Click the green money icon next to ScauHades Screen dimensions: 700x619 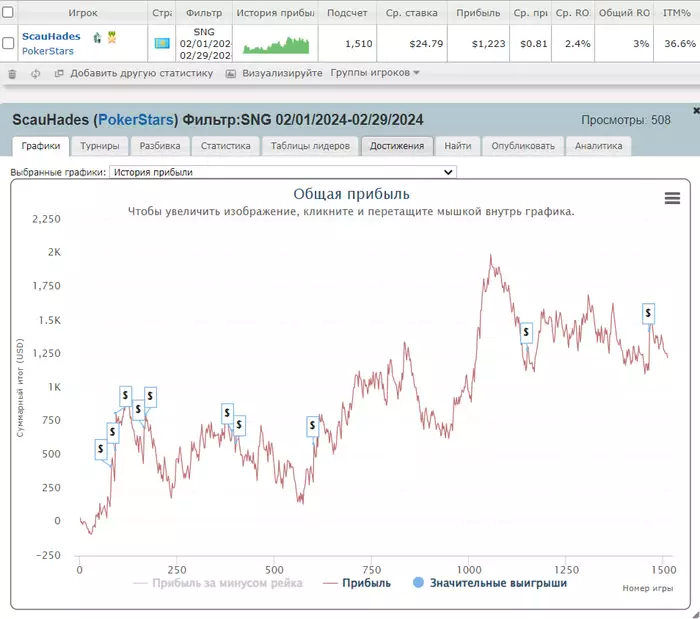(97, 37)
